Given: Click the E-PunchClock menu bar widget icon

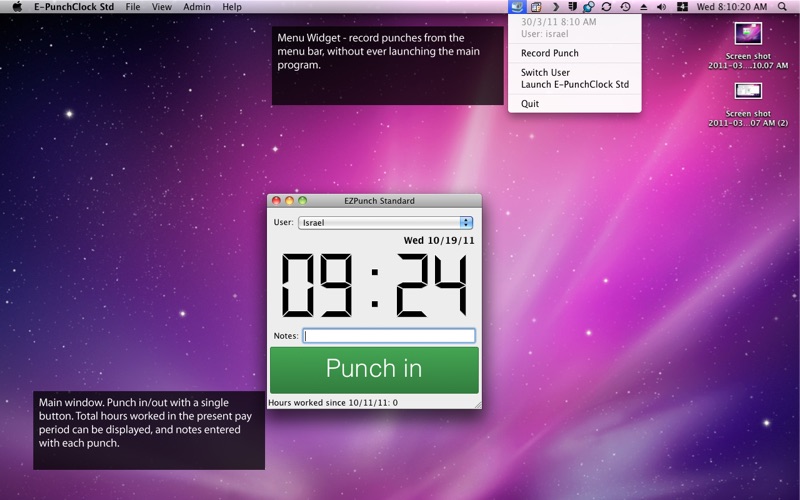Looking at the screenshot, I should (517, 7).
